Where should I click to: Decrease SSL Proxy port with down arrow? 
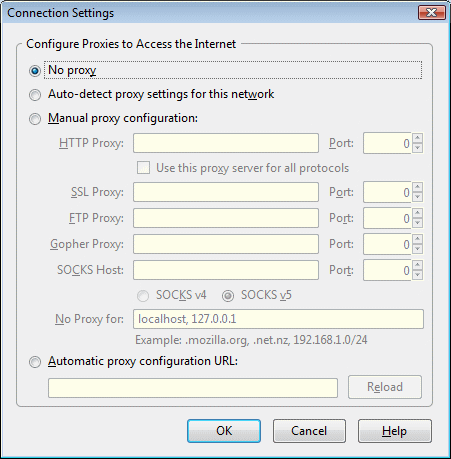[x=417, y=197]
